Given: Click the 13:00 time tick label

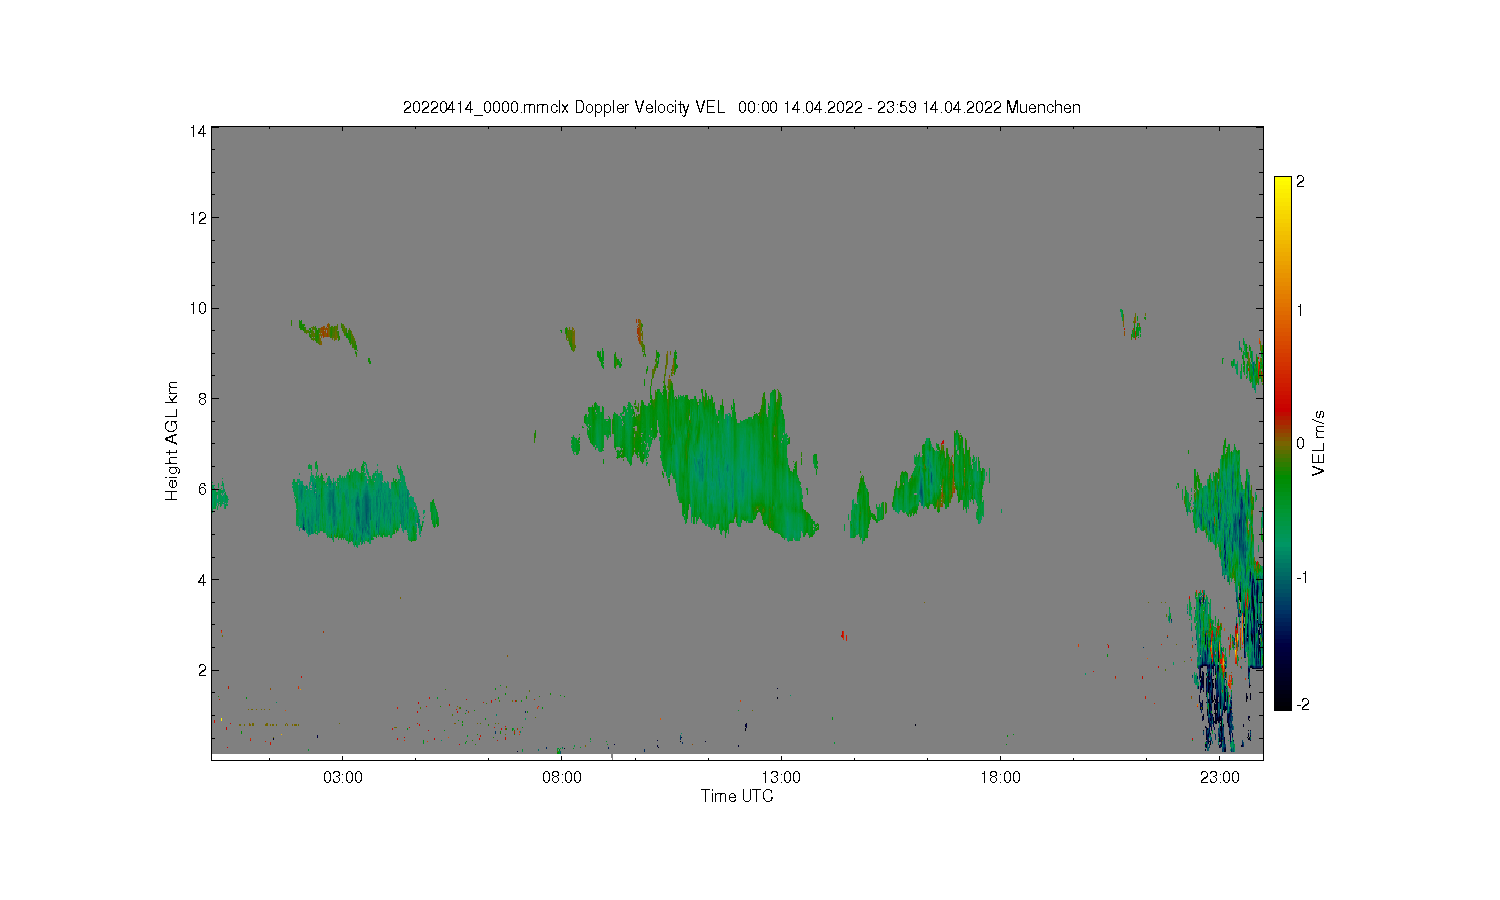Looking at the screenshot, I should pyautogui.click(x=780, y=778).
